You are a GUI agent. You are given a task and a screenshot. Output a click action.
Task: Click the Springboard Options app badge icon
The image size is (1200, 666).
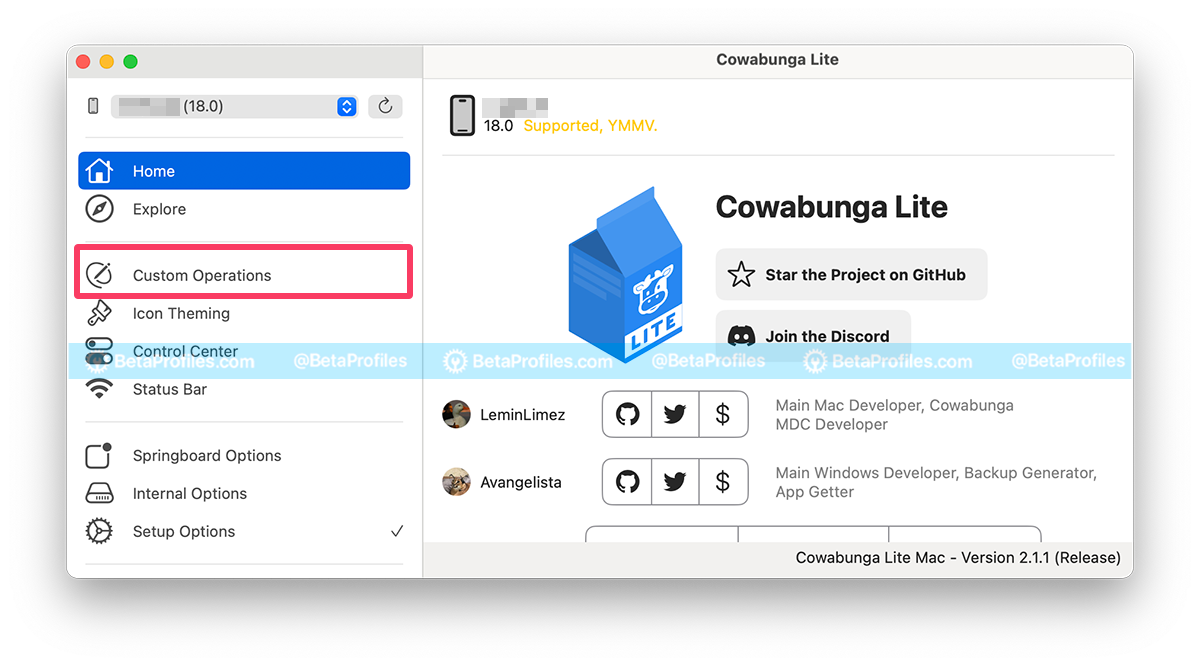coord(99,455)
